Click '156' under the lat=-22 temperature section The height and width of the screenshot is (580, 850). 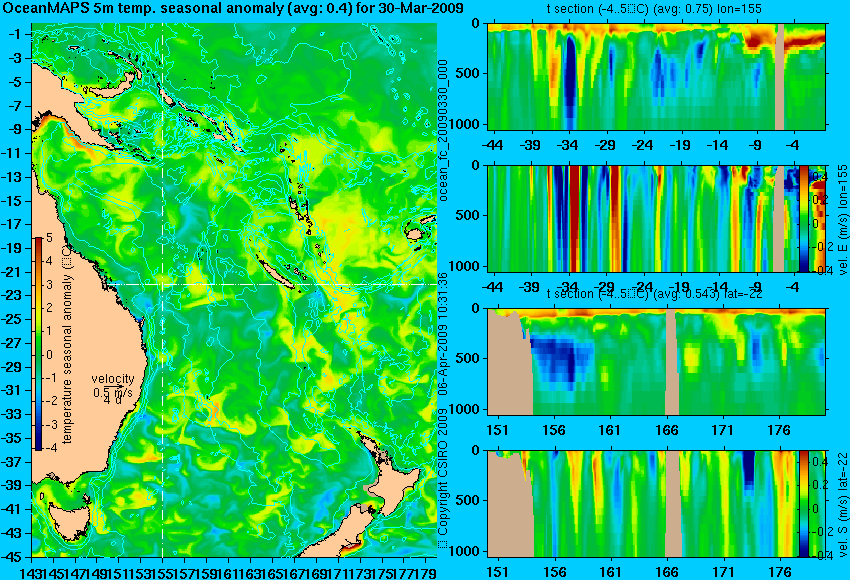[x=555, y=430]
